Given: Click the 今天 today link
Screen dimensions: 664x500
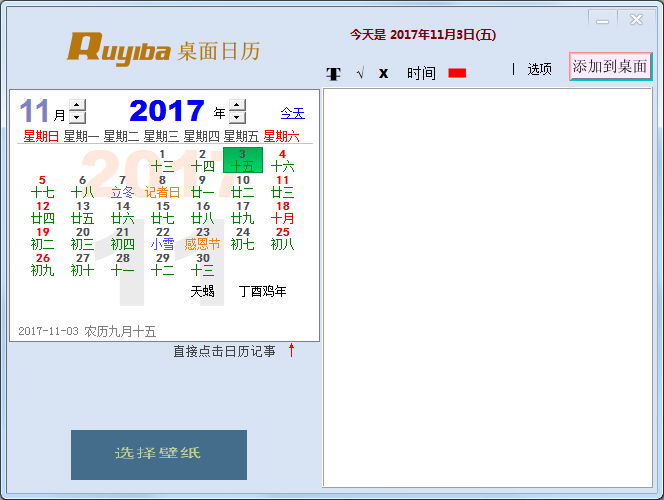Looking at the screenshot, I should coord(292,113).
